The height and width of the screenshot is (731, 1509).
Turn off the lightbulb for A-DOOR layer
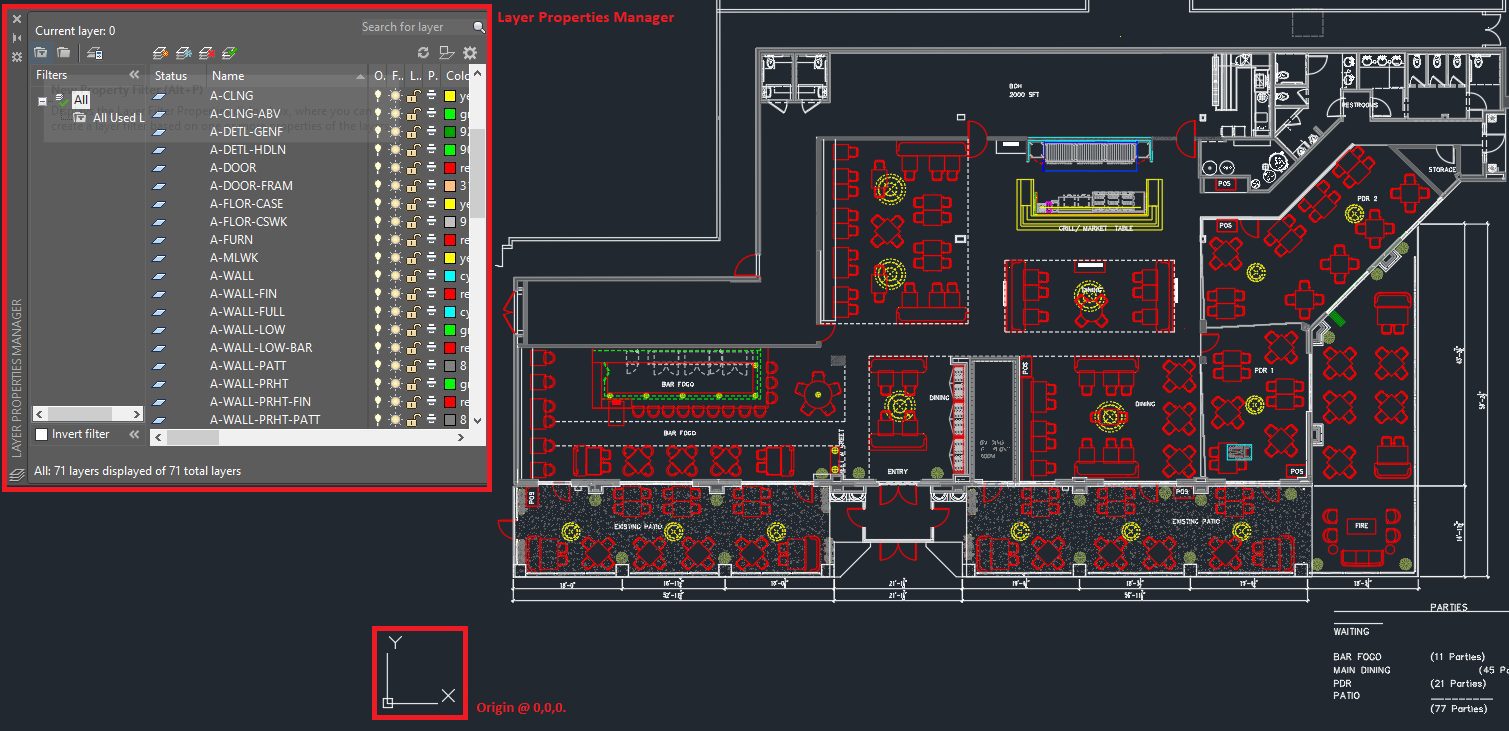click(378, 167)
